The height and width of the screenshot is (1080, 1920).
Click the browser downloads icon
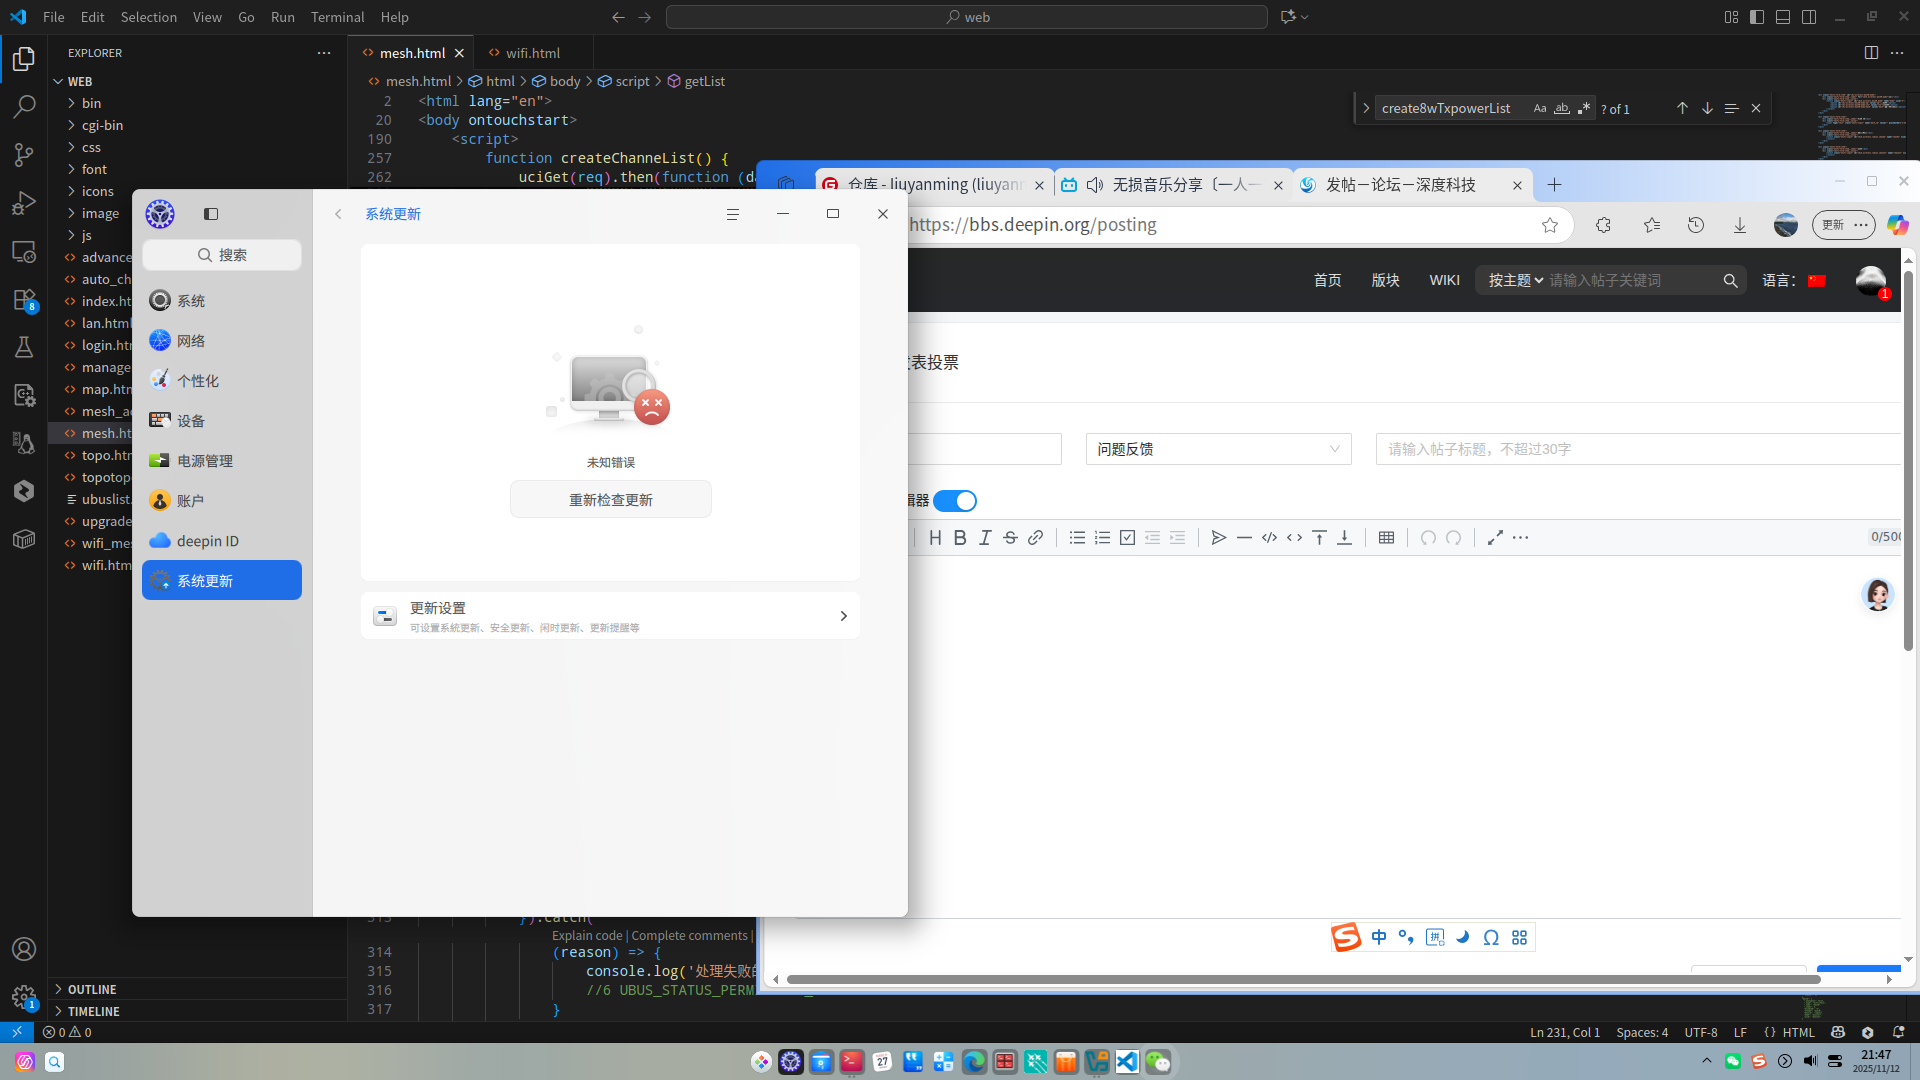[1740, 225]
